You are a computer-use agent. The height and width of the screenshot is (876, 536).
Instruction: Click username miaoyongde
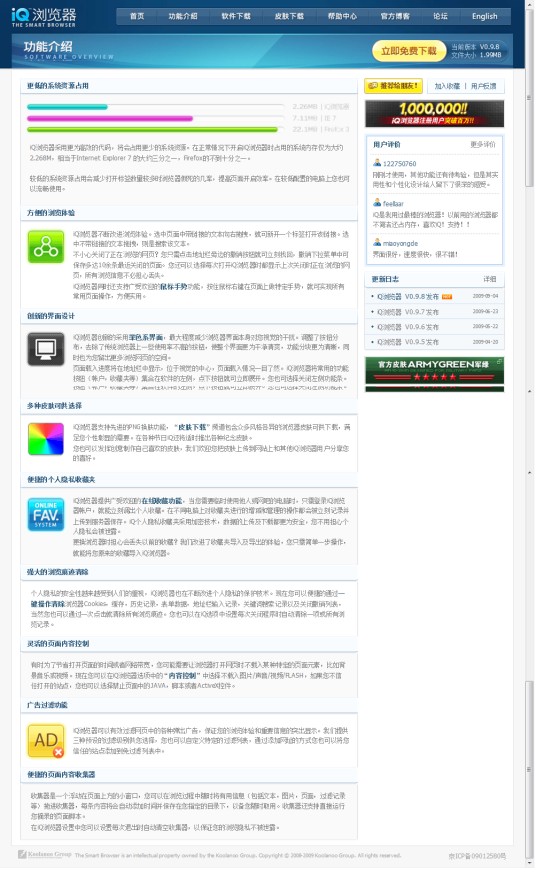400,244
